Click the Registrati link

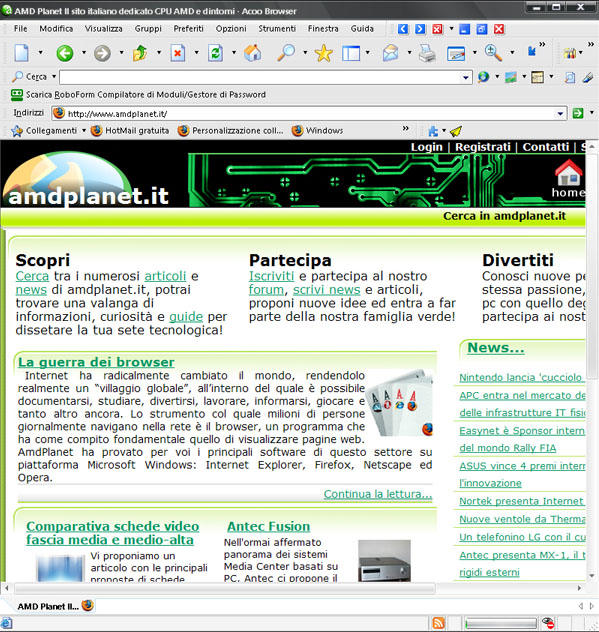[x=483, y=147]
